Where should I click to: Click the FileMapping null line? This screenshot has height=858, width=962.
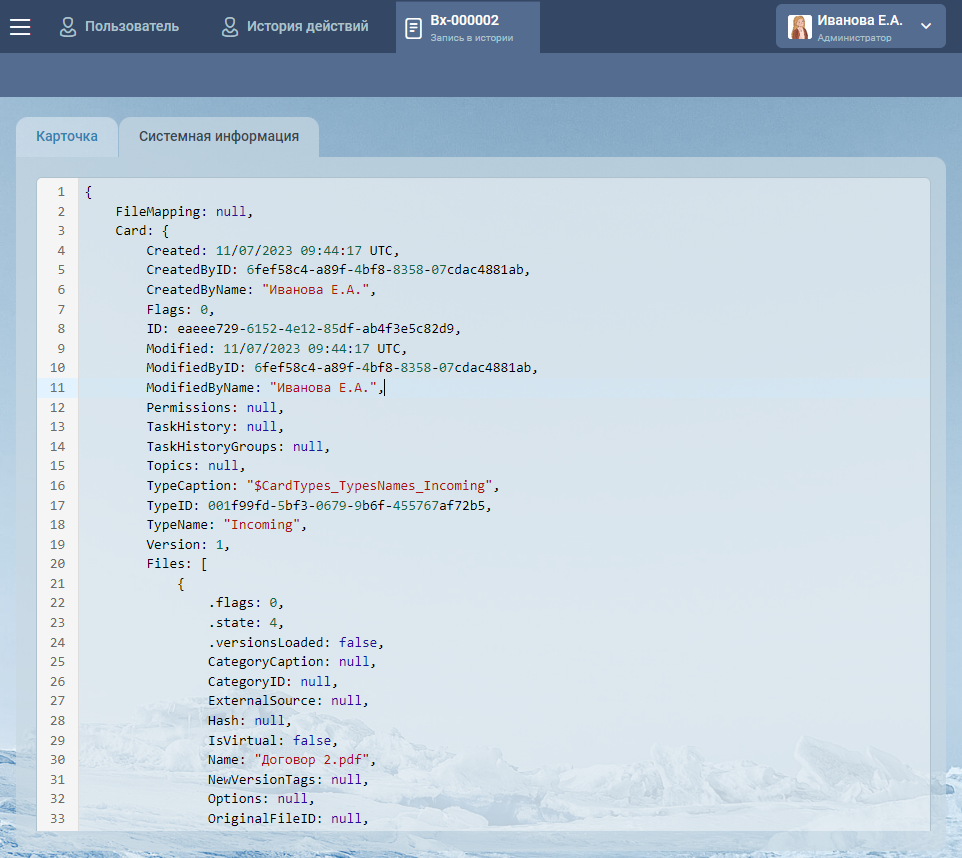click(184, 211)
